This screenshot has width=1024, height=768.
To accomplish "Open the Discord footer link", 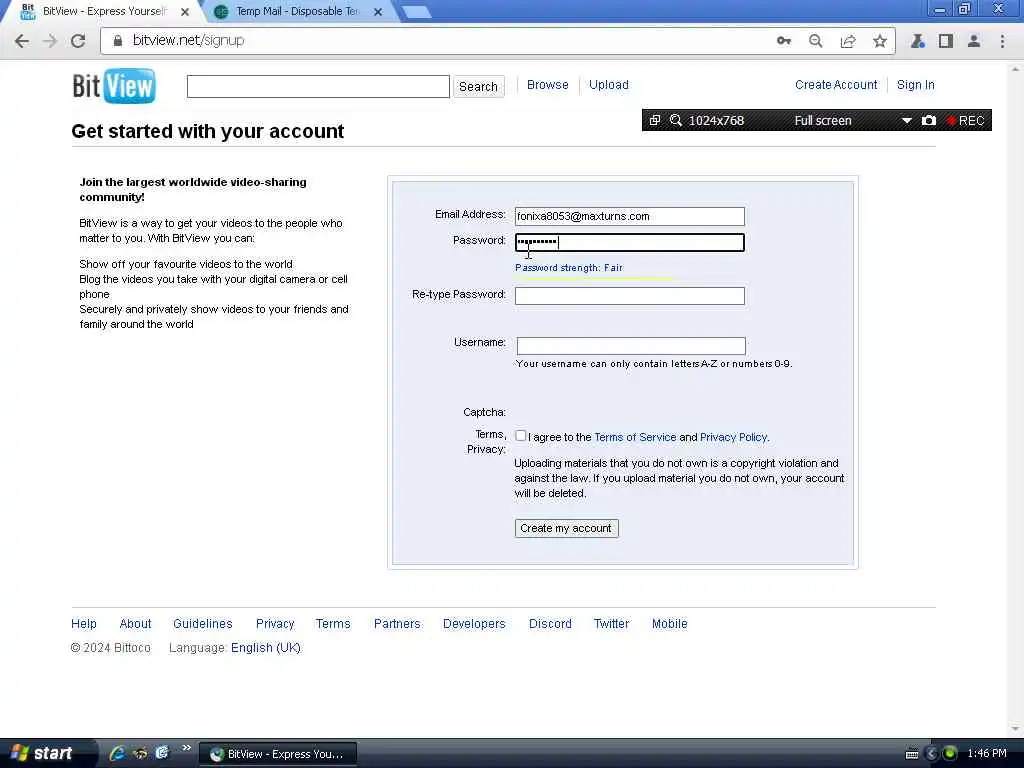I will click(x=550, y=624).
